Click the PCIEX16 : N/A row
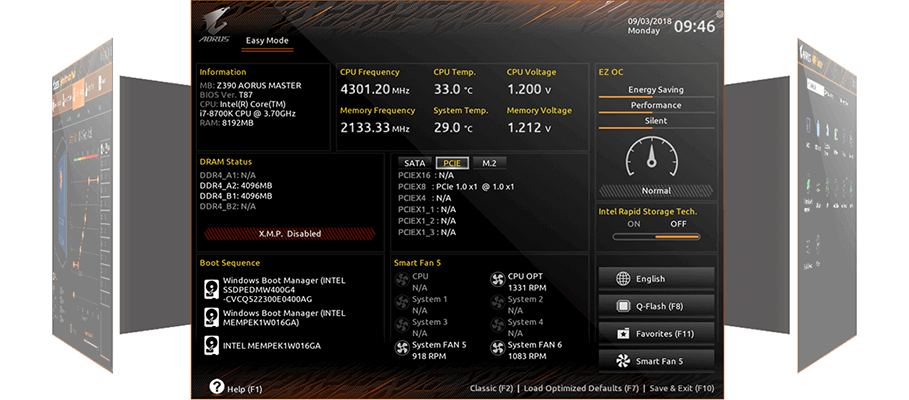This screenshot has height=400, width=909. (x=426, y=175)
